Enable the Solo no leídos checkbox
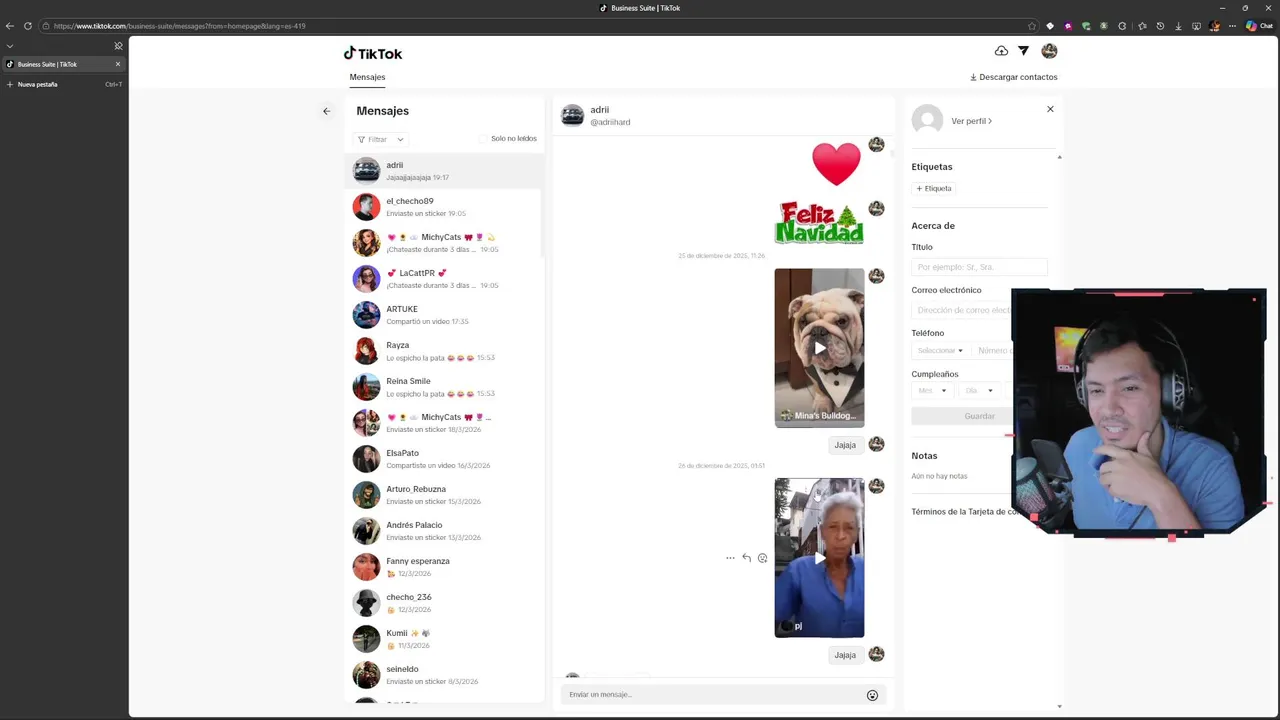 484,139
